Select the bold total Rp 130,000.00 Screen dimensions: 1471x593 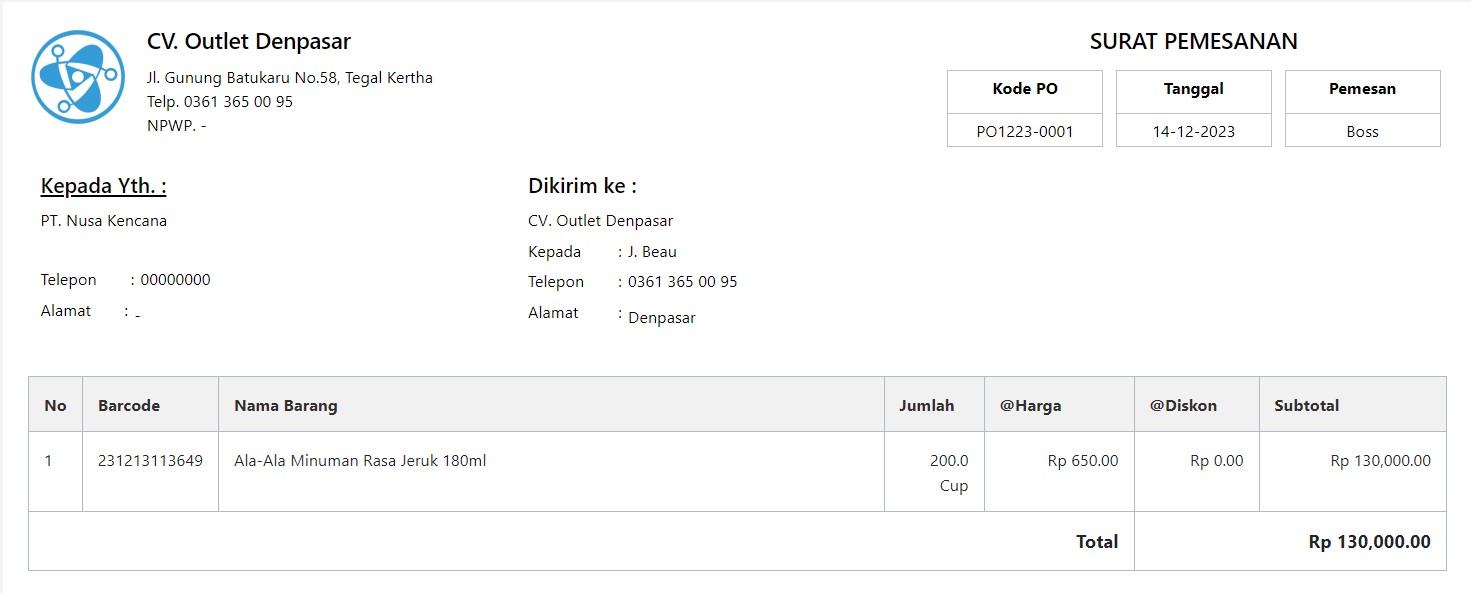point(1370,542)
